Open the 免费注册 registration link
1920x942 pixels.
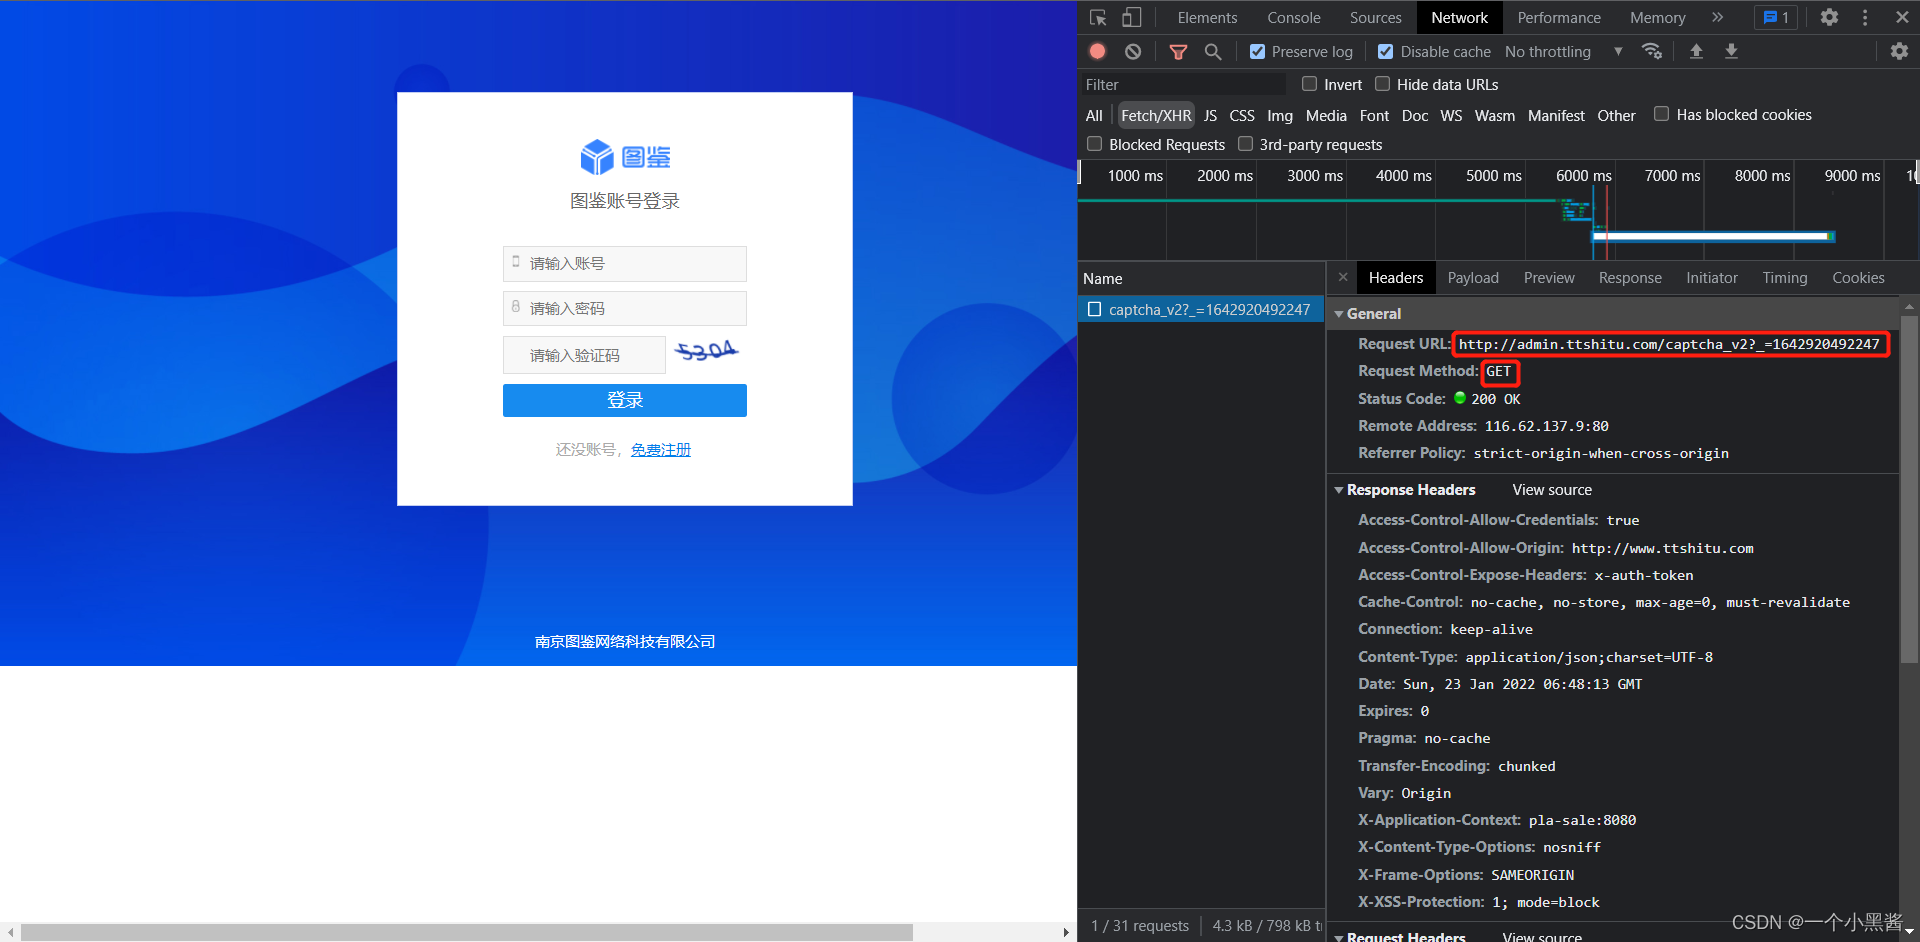(x=661, y=450)
